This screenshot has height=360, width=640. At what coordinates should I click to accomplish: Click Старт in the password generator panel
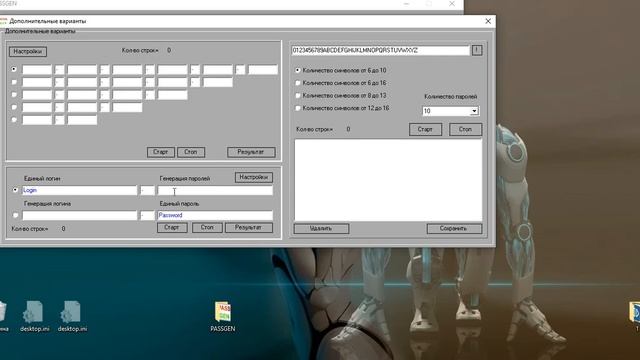tap(425, 129)
